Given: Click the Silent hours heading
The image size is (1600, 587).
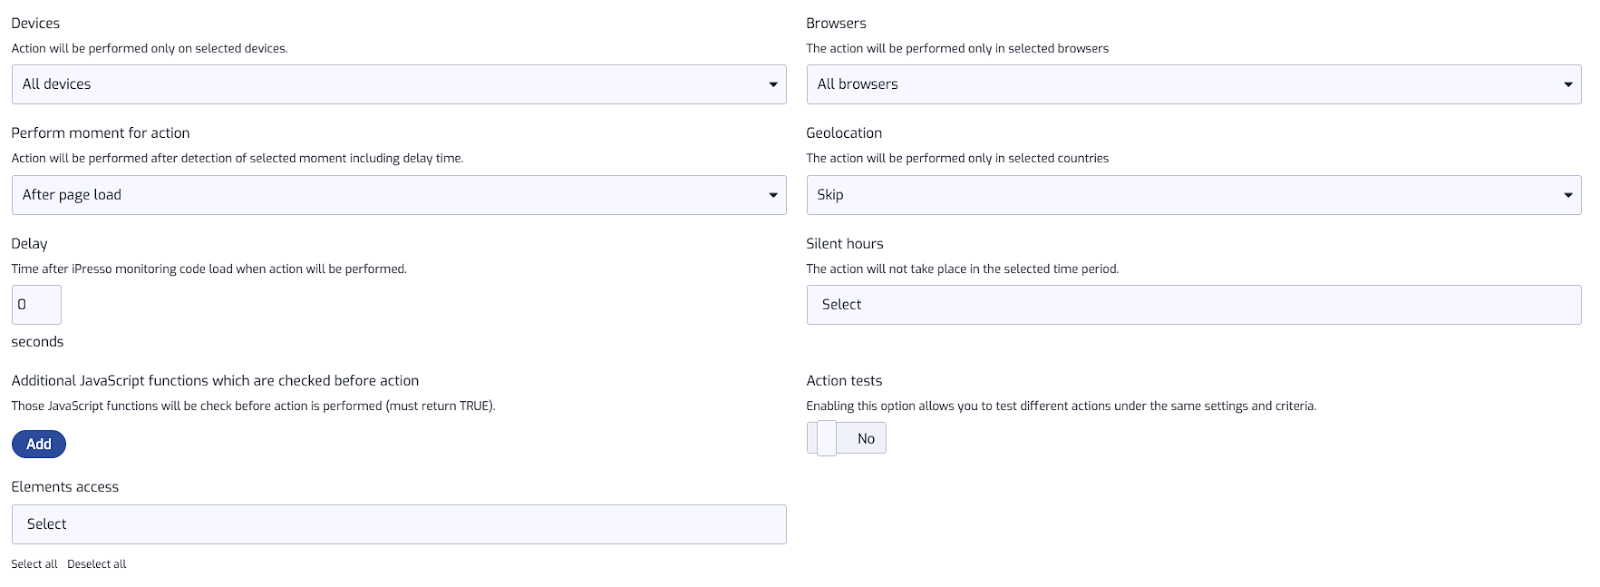Looking at the screenshot, I should pos(845,244).
